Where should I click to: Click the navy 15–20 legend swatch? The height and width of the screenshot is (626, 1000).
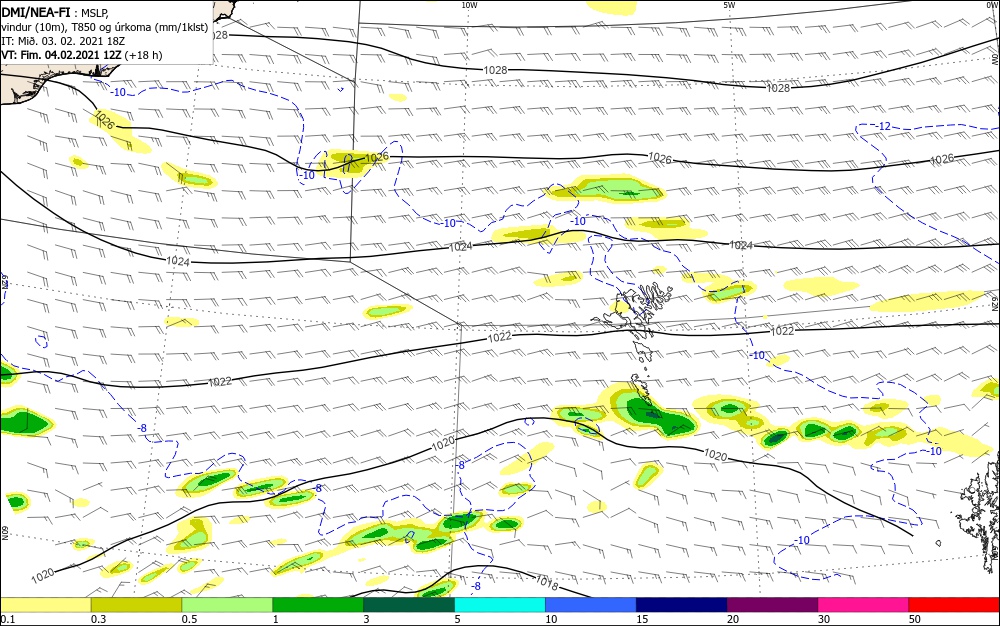click(x=682, y=605)
